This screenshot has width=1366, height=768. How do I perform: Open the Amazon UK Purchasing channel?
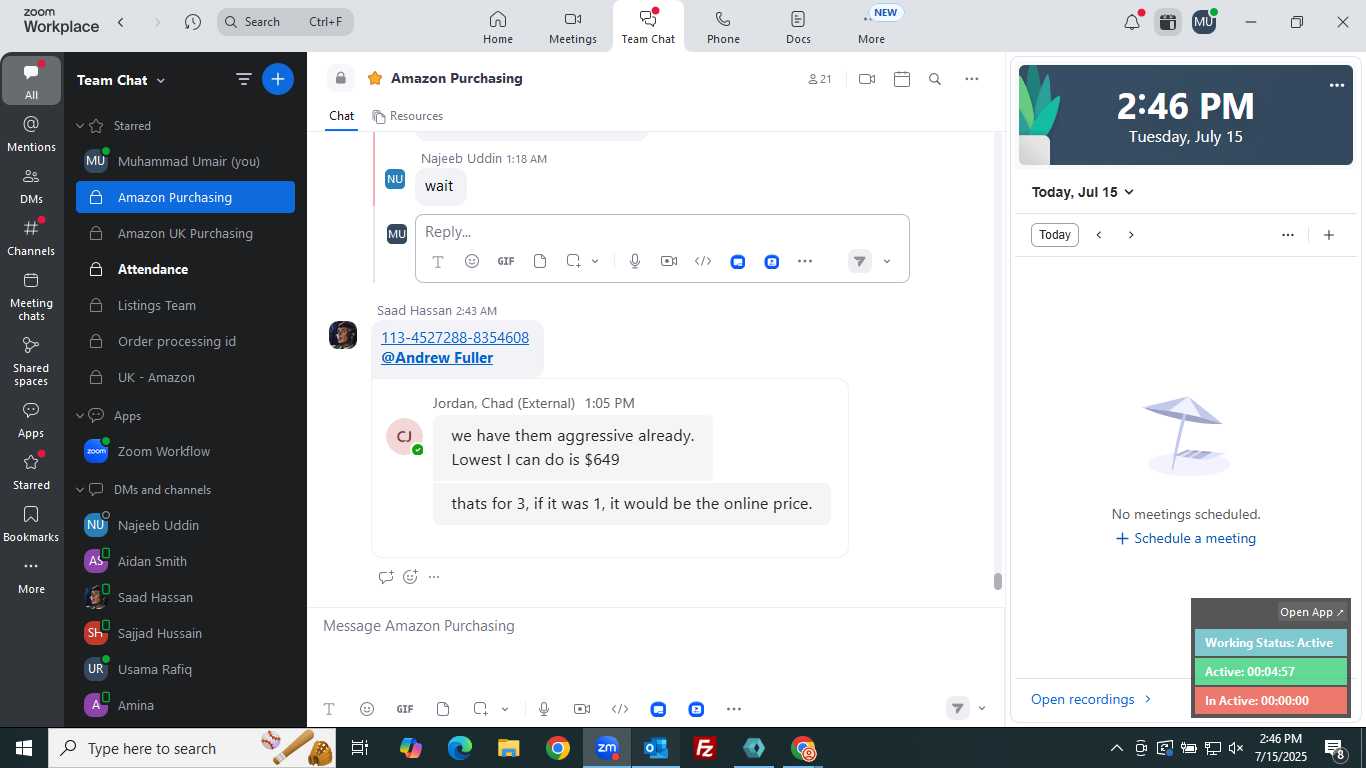pyautogui.click(x=185, y=233)
